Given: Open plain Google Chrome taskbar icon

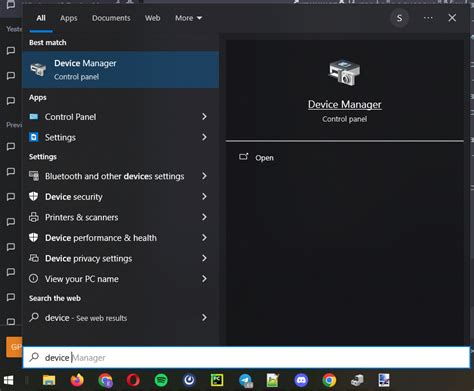Looking at the screenshot, I should [329, 380].
